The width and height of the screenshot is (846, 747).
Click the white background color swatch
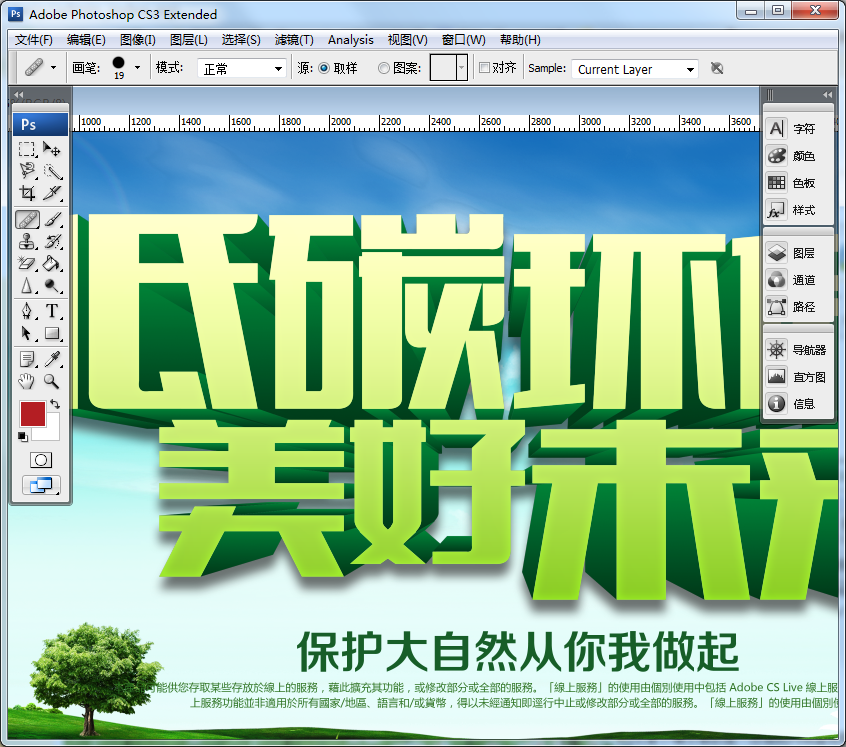click(52, 433)
